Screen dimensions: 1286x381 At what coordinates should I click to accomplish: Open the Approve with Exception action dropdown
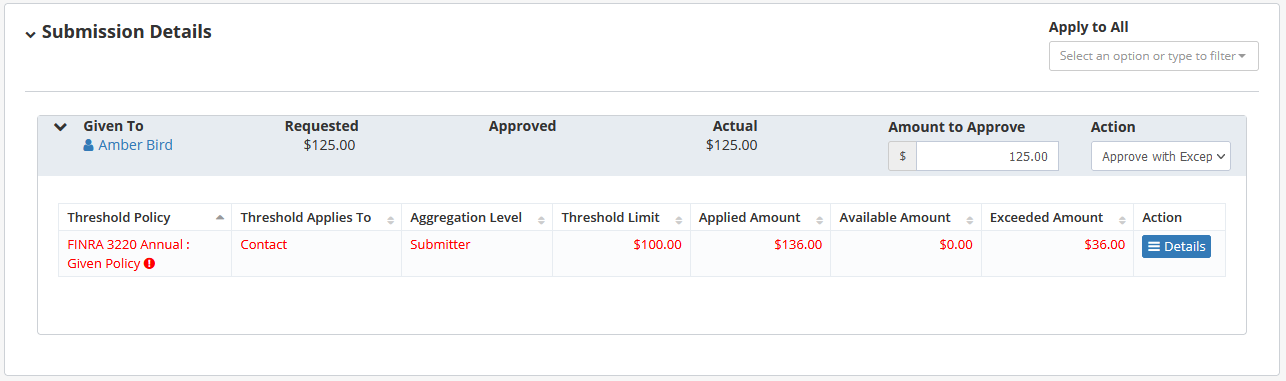pos(1160,156)
